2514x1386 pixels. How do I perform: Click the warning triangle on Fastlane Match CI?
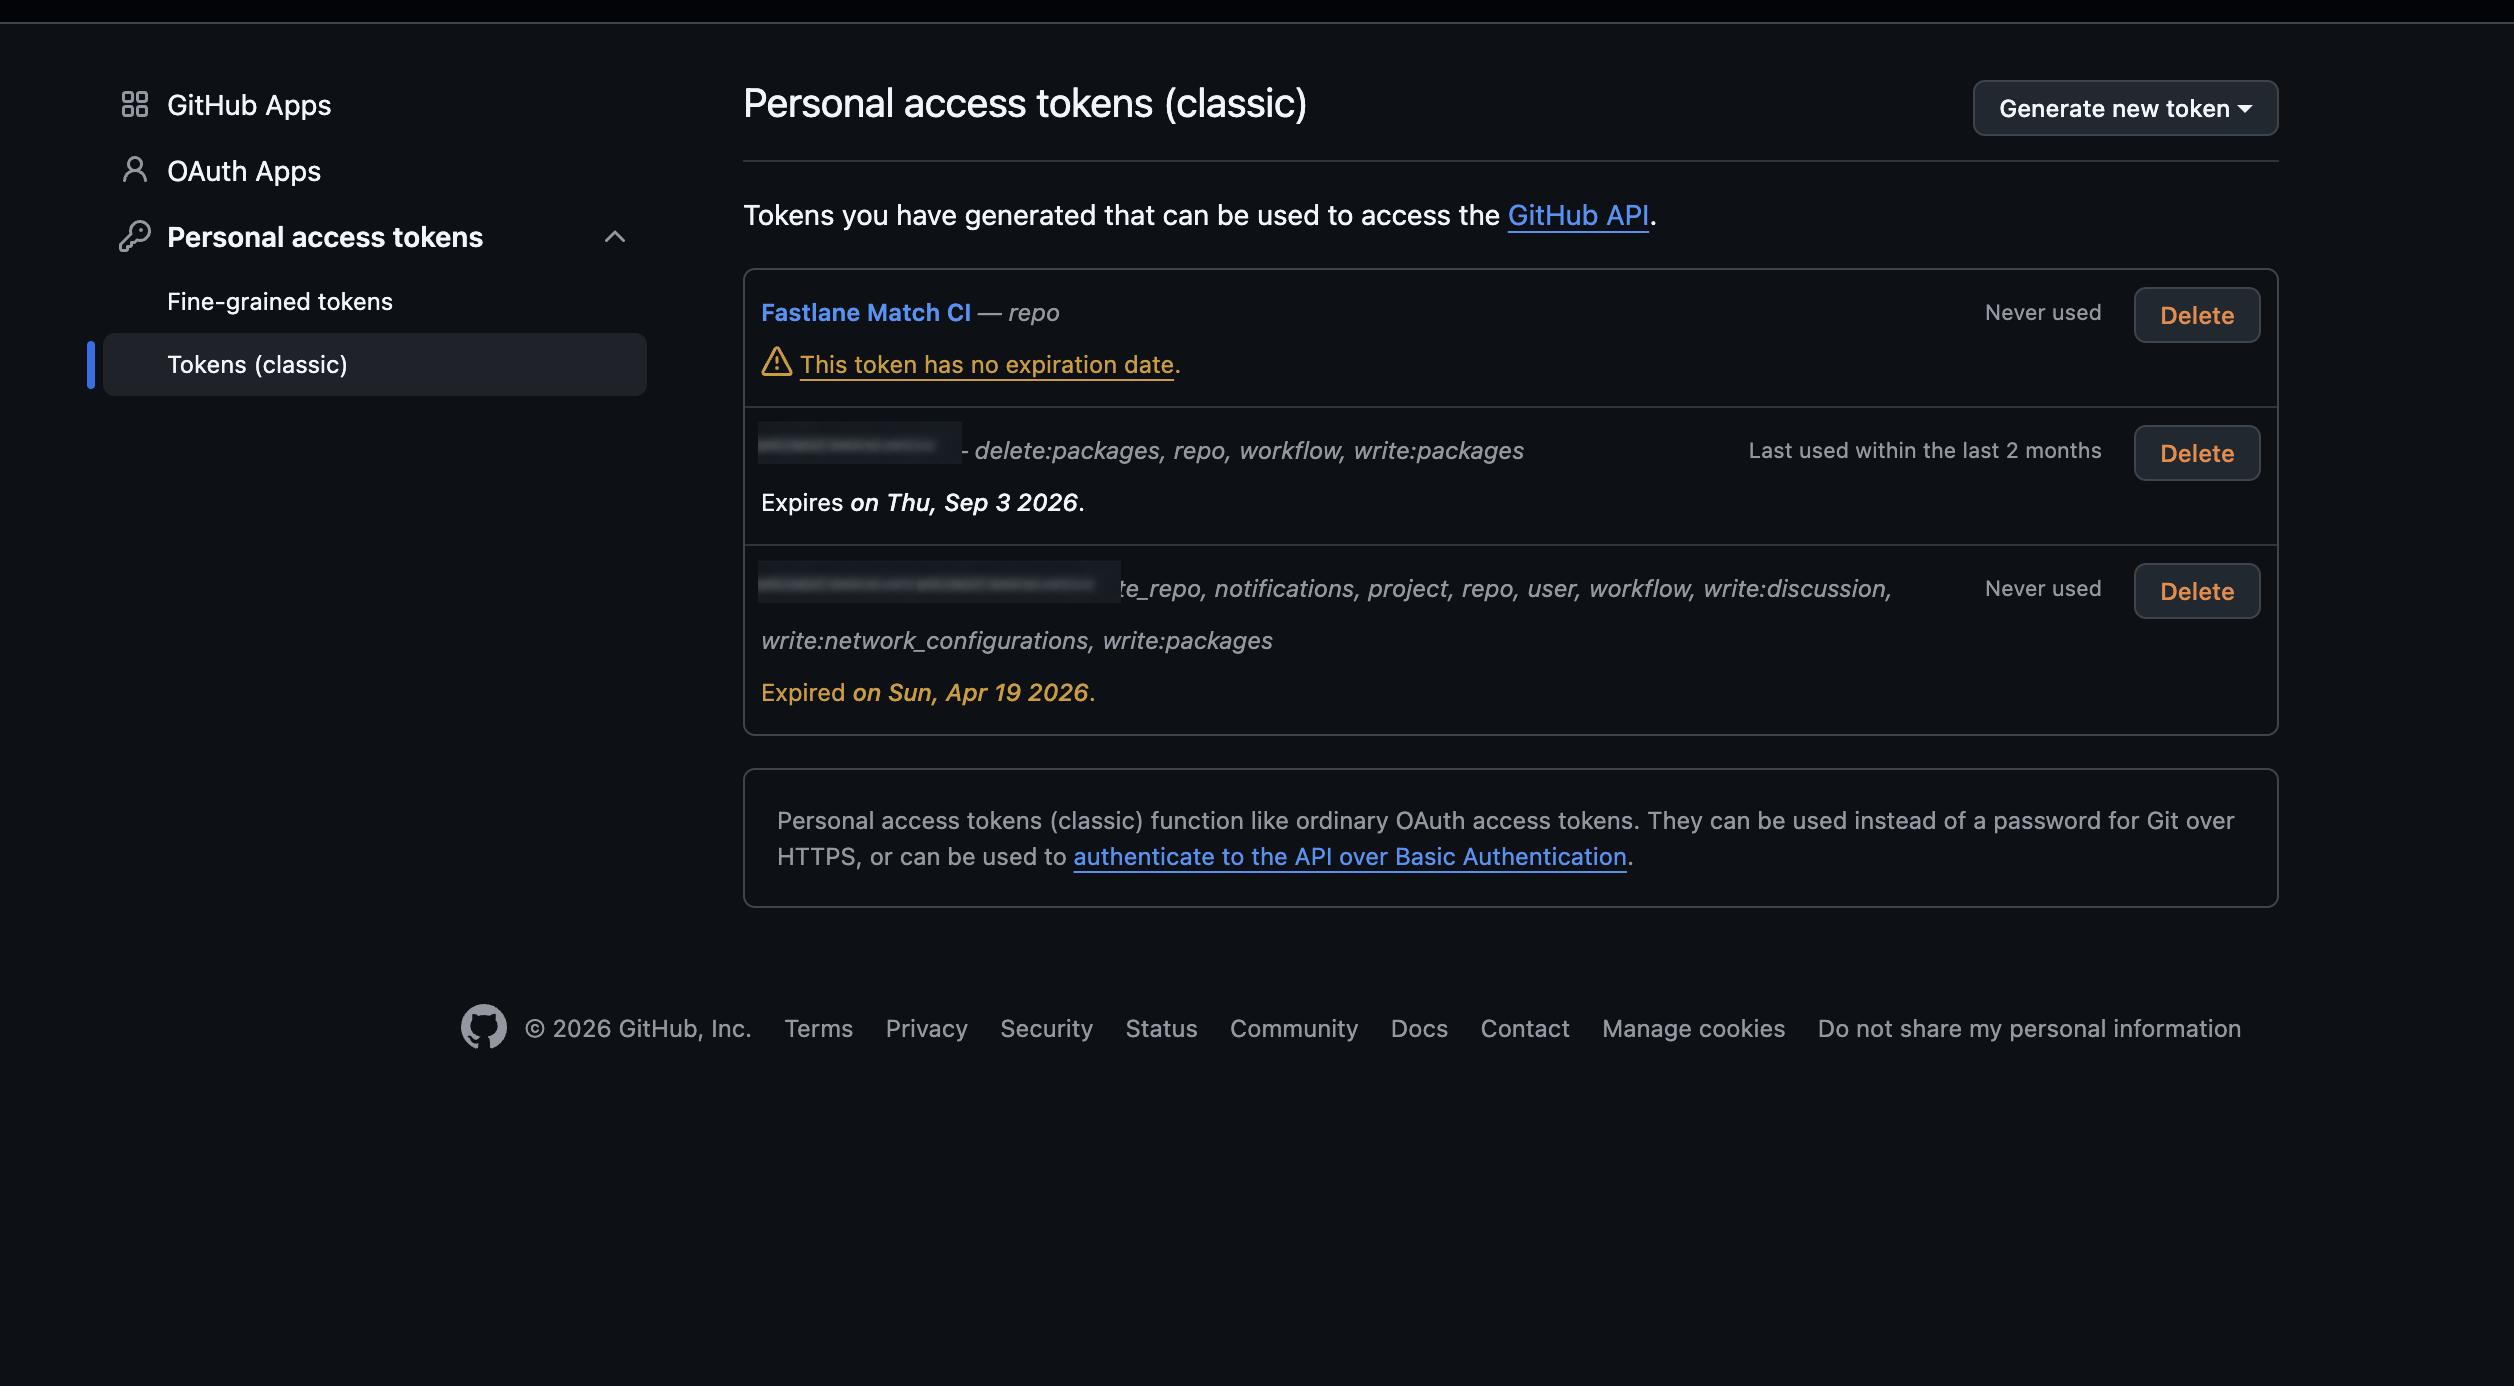(x=777, y=362)
